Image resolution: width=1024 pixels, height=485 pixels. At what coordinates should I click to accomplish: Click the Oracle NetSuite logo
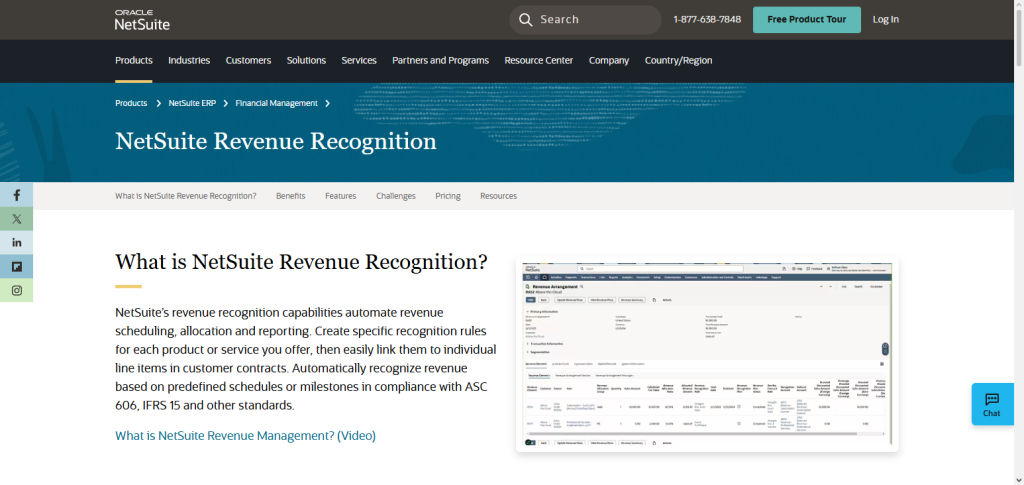coord(142,20)
